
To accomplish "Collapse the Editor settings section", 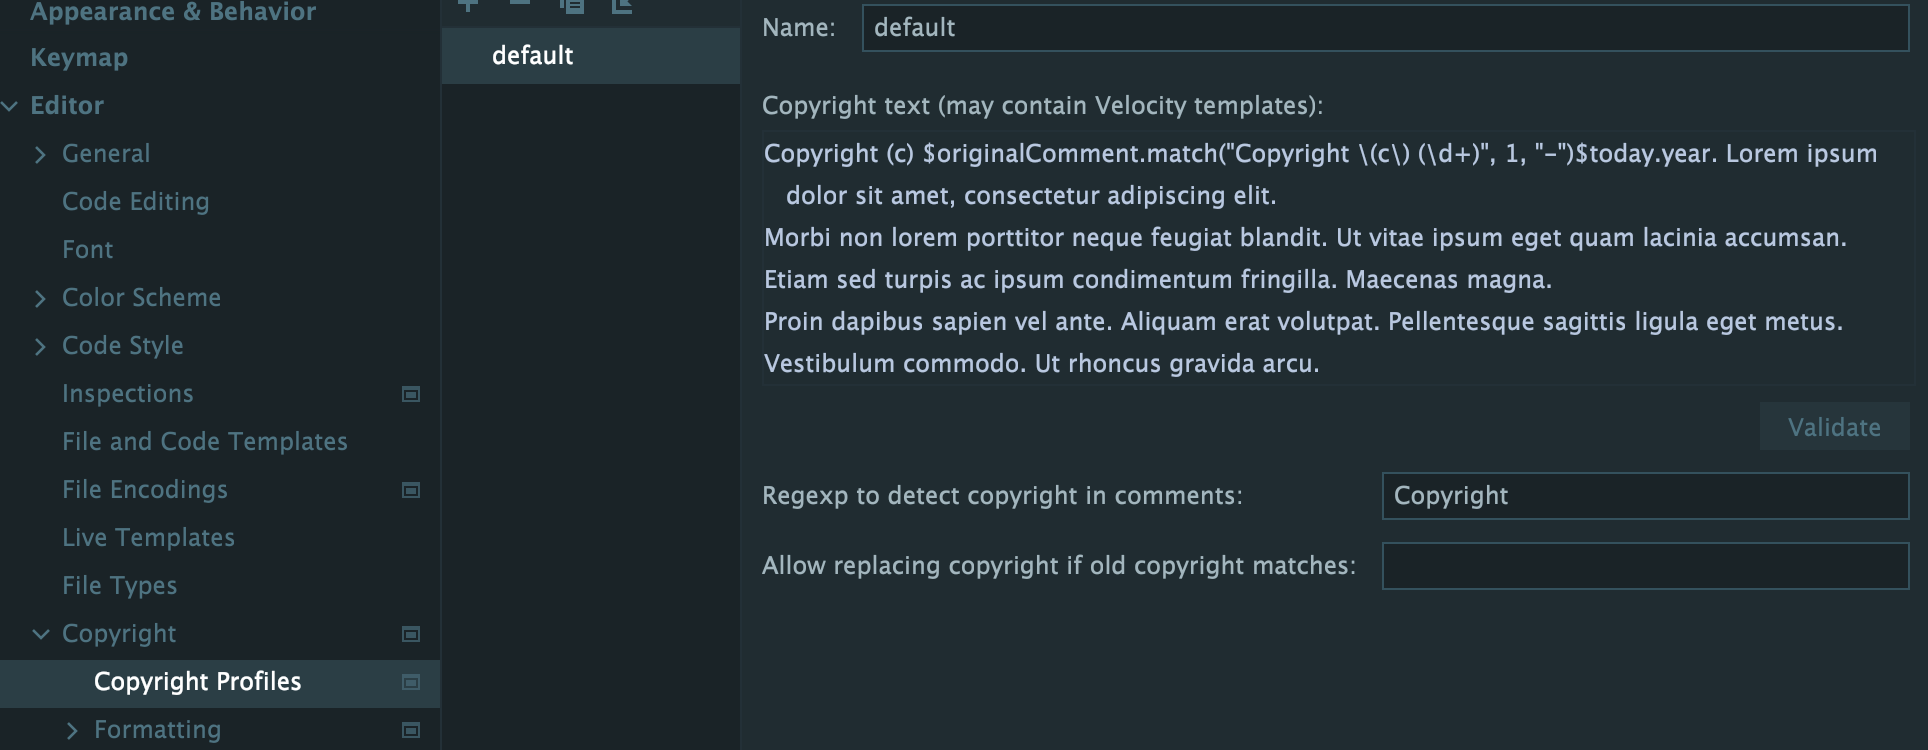I will tap(10, 106).
